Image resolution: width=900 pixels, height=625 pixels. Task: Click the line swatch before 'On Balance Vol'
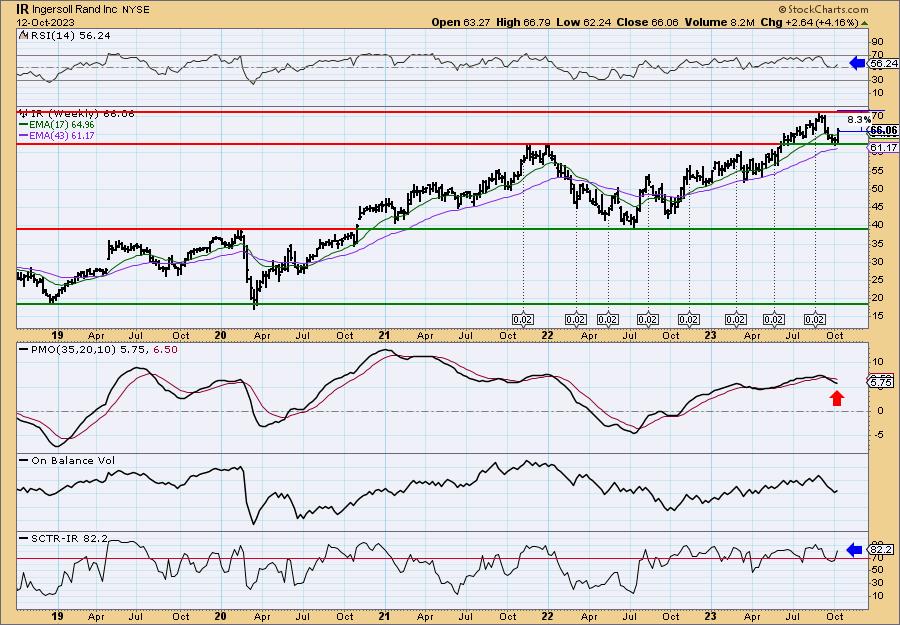24,460
